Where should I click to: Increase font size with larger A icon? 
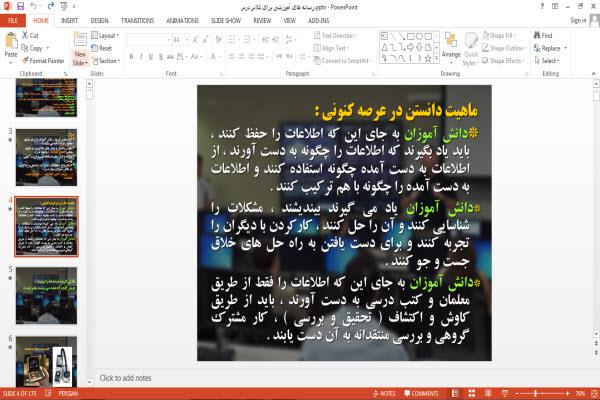(x=195, y=40)
